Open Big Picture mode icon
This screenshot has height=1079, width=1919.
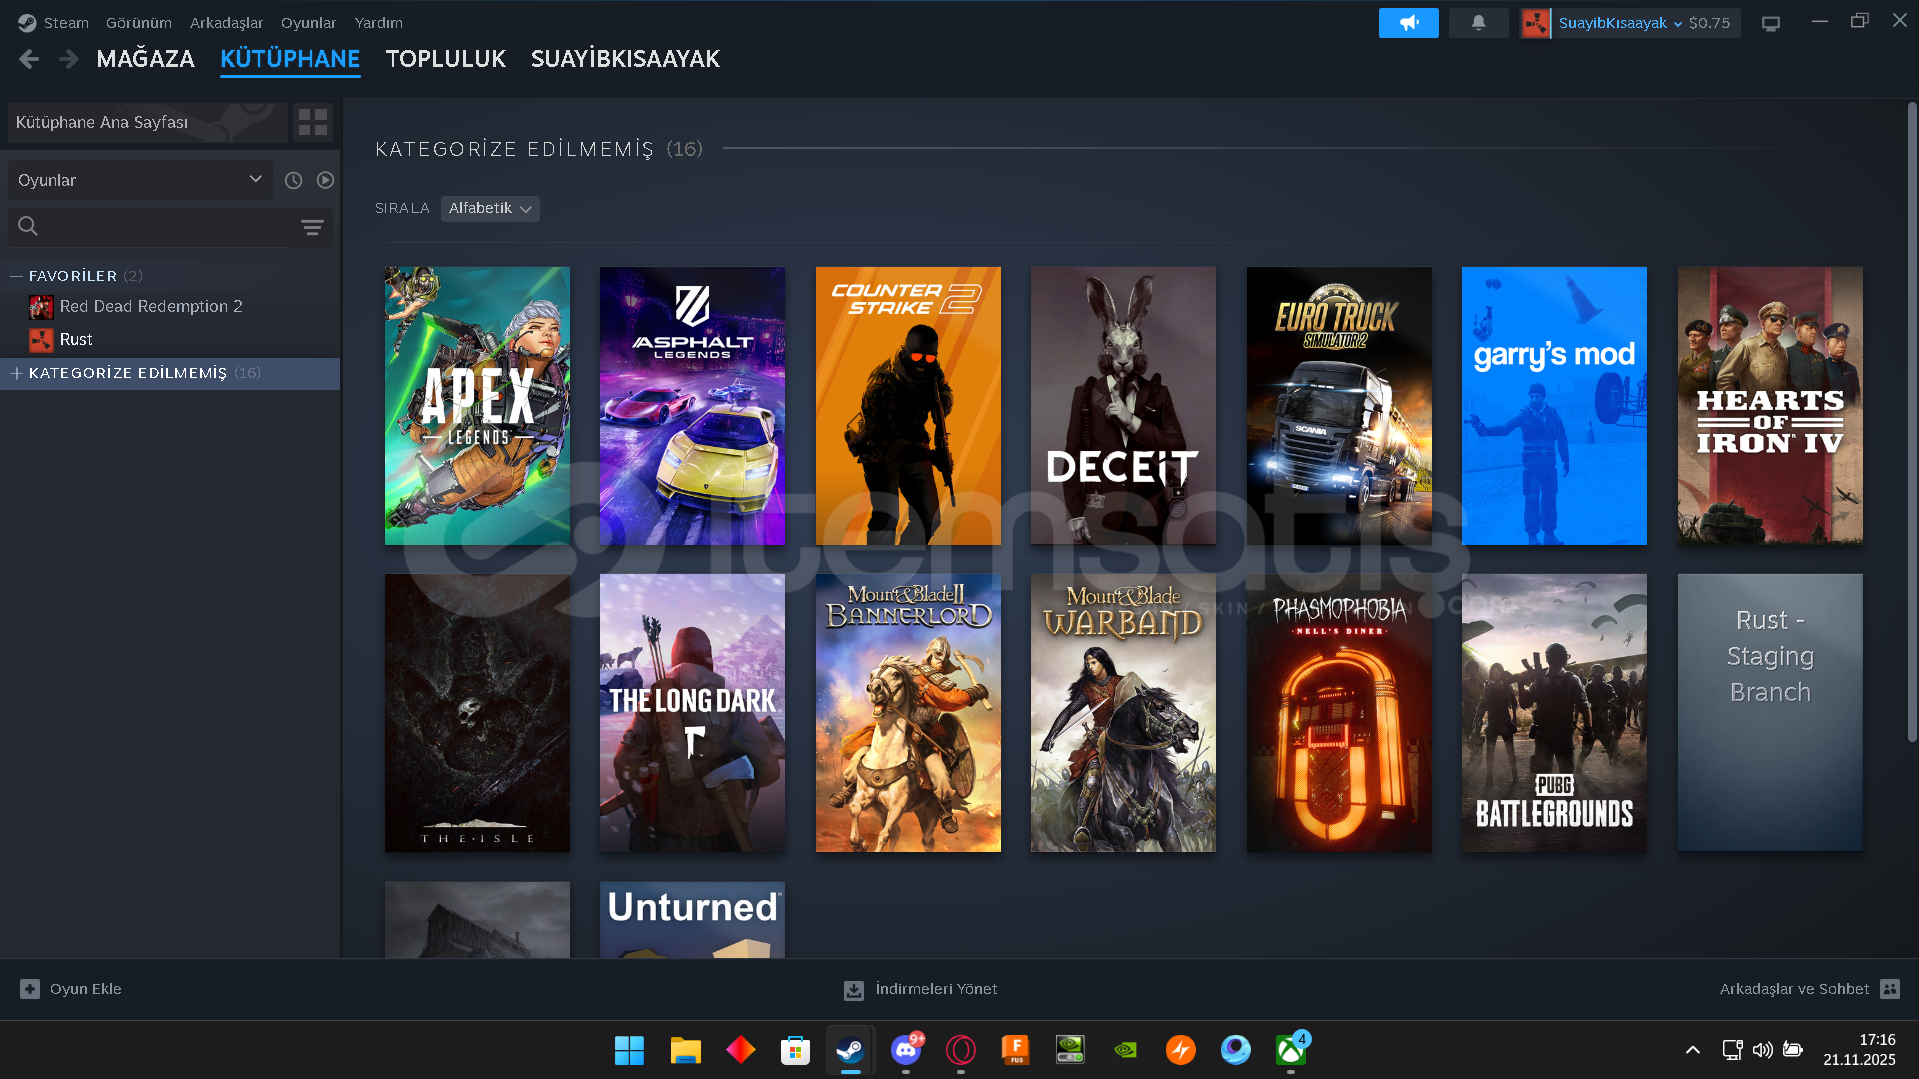point(1771,23)
